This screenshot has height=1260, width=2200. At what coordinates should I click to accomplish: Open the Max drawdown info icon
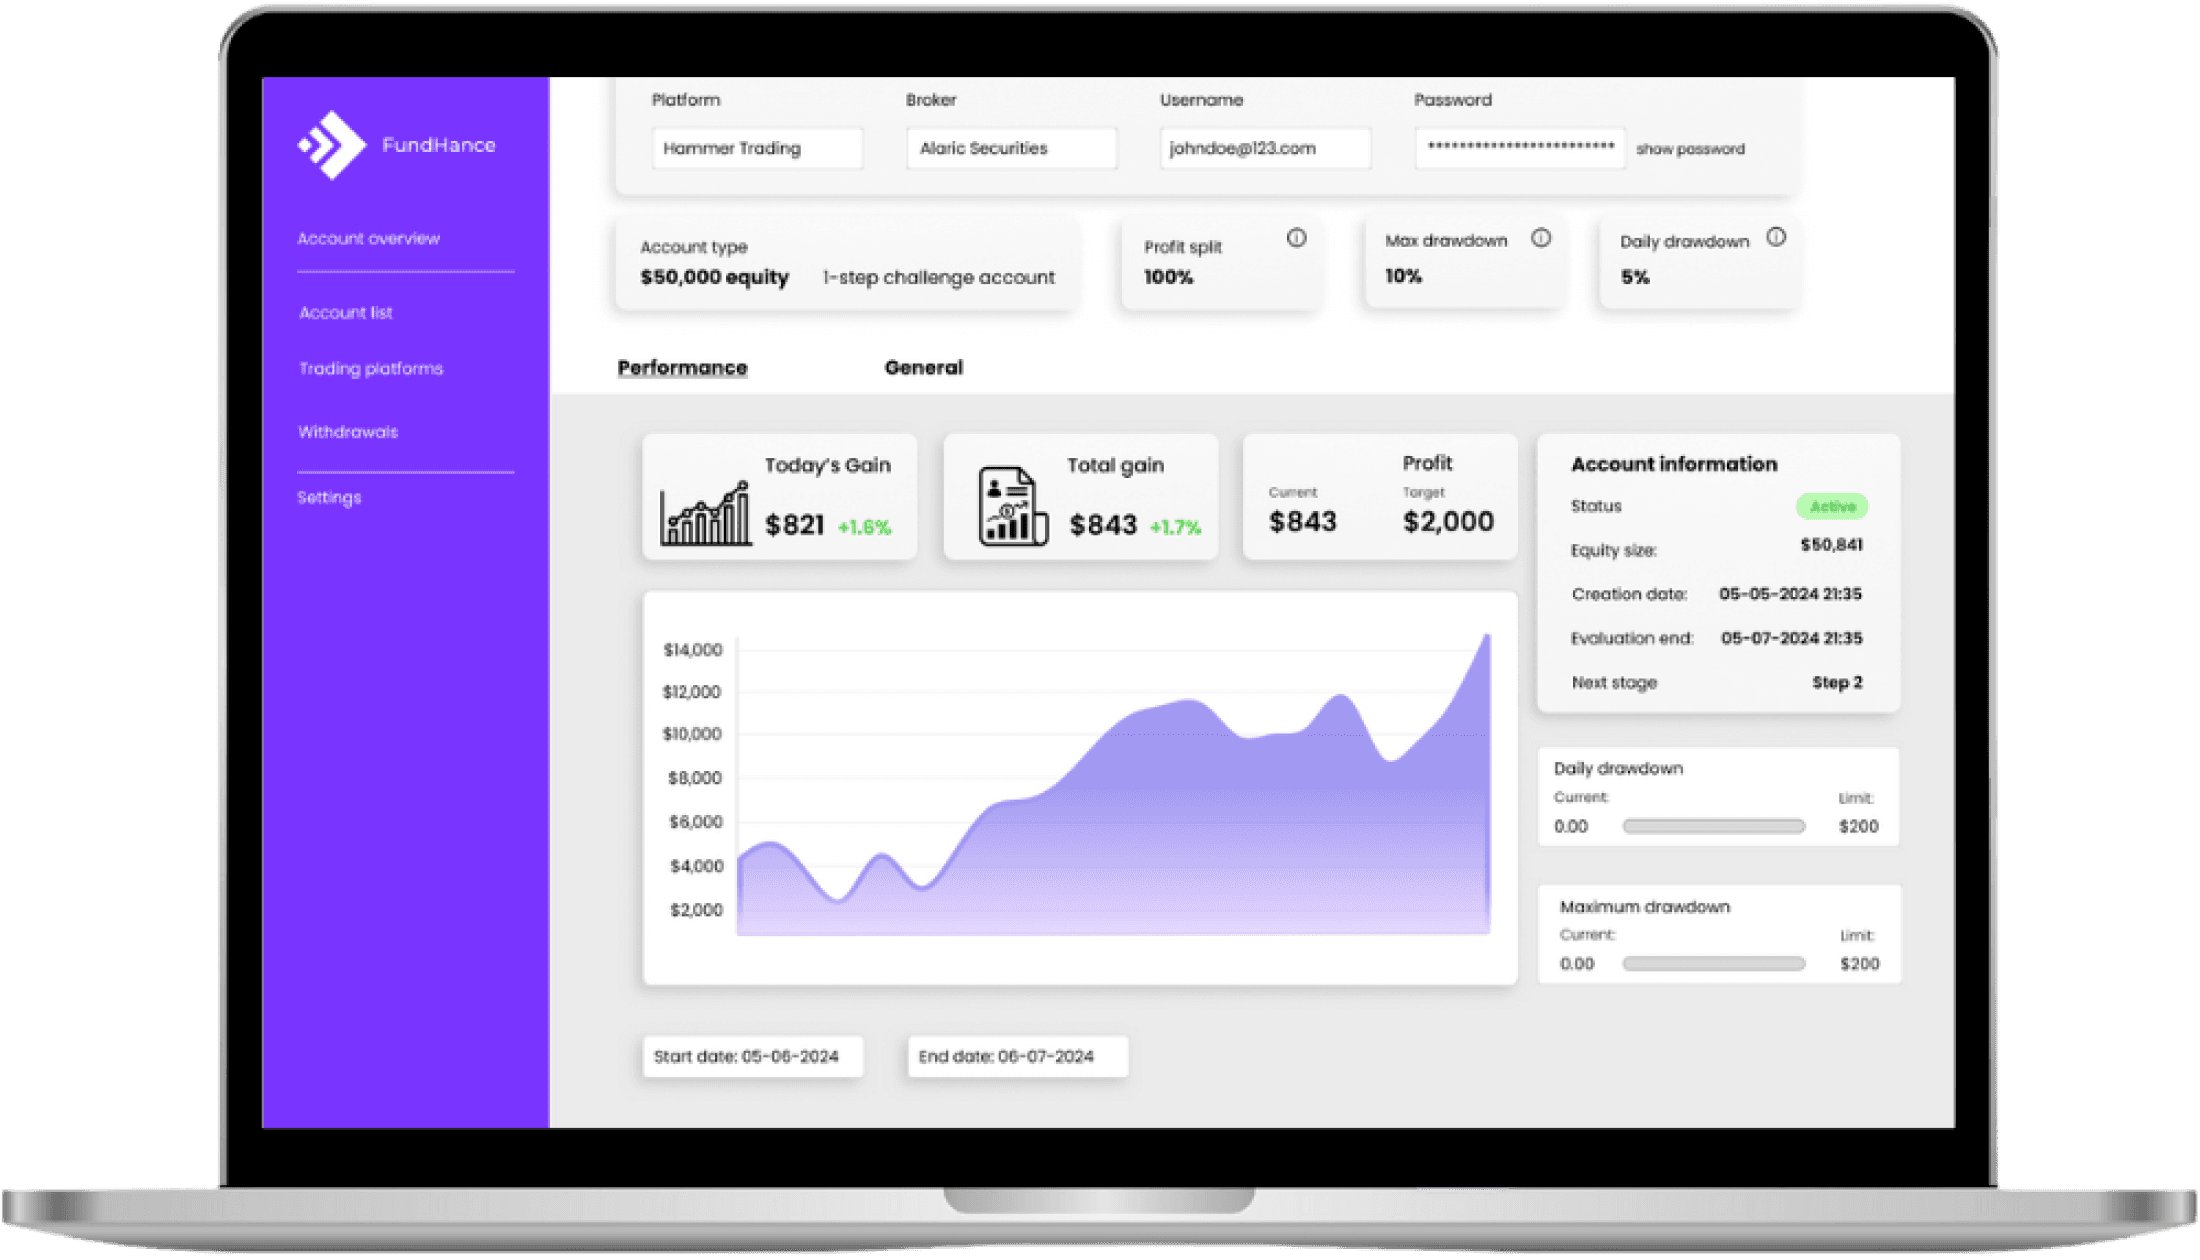(1541, 238)
